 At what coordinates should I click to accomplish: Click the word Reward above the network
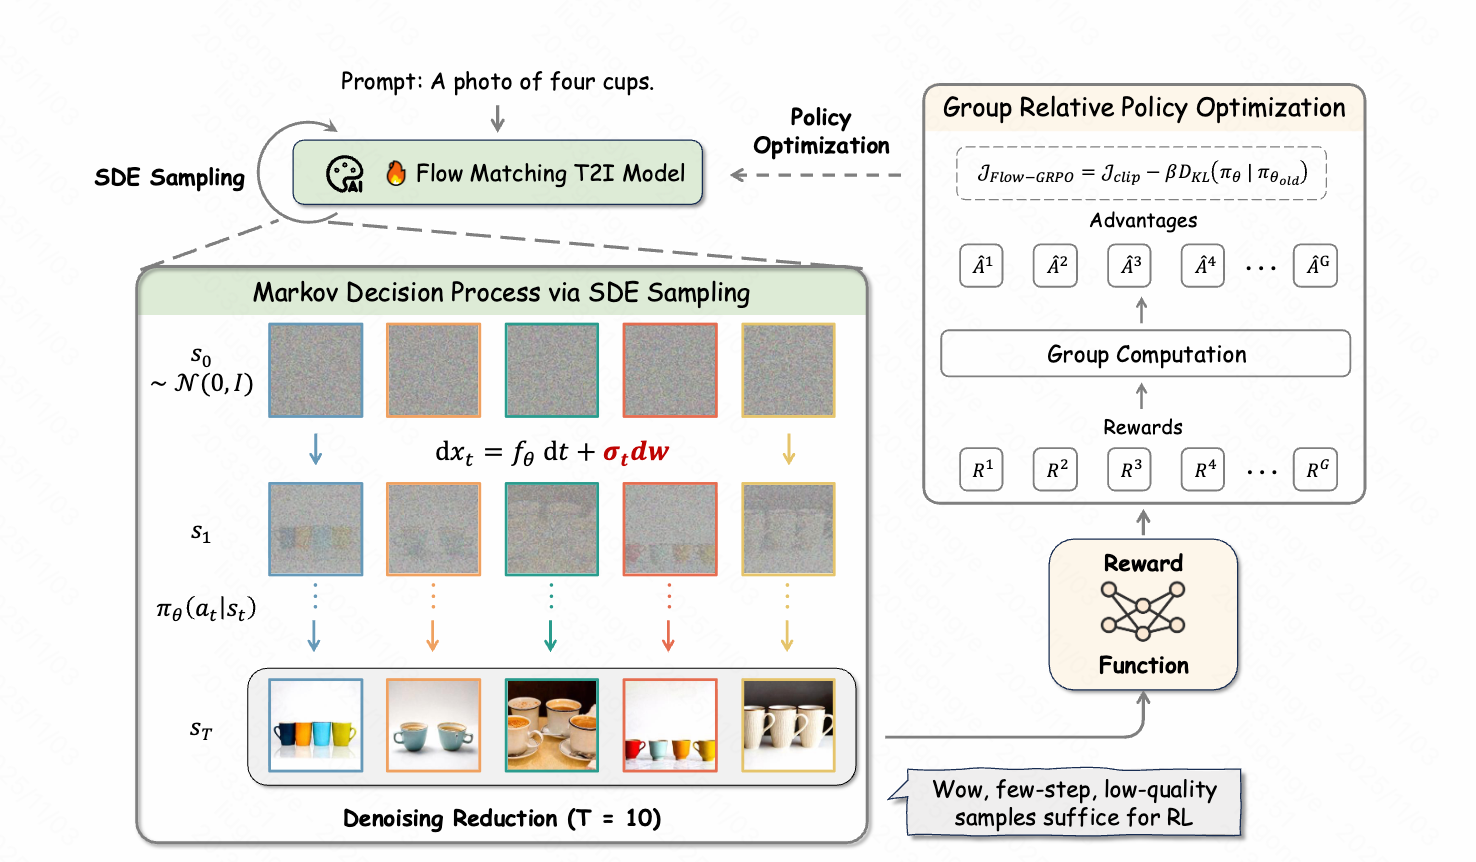(1143, 563)
